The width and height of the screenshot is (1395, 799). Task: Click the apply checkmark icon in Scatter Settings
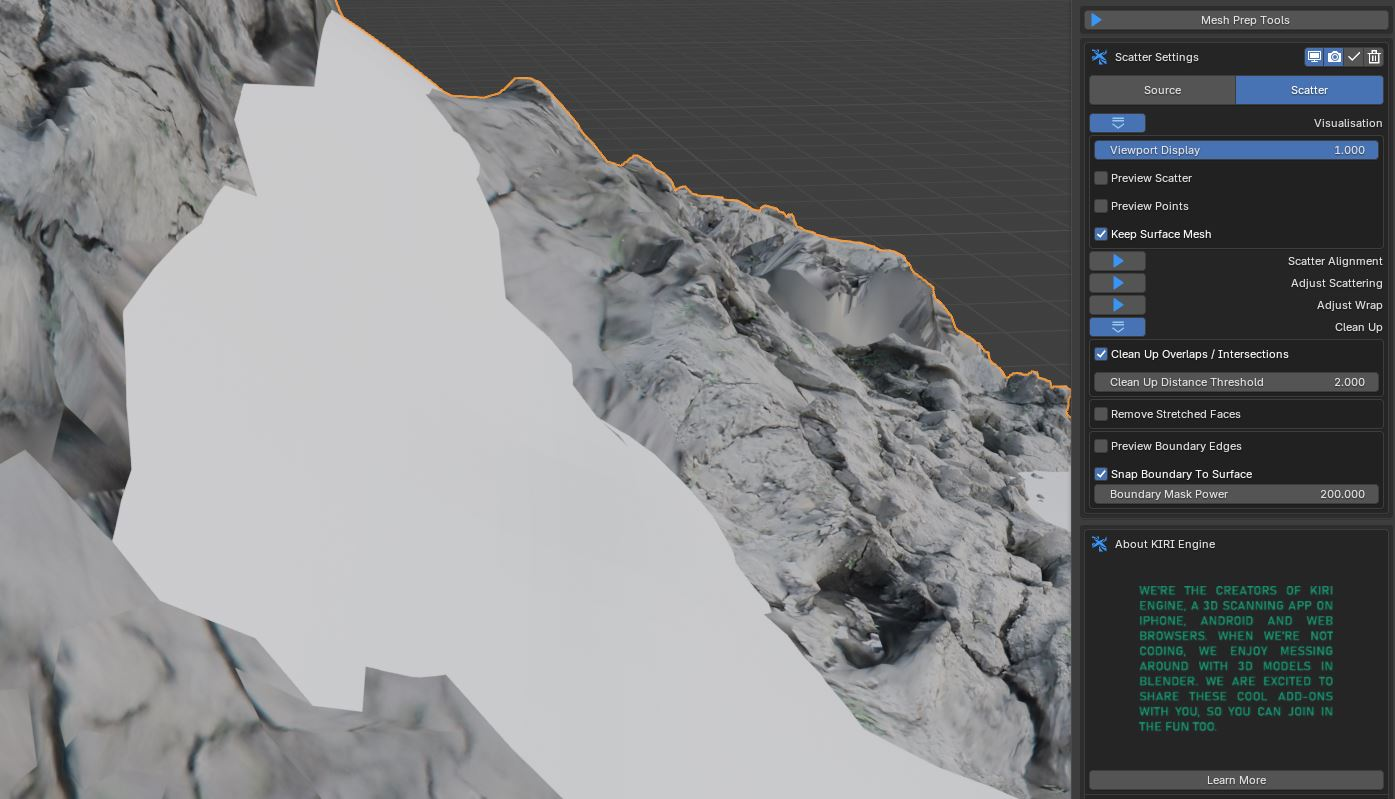tap(1354, 57)
